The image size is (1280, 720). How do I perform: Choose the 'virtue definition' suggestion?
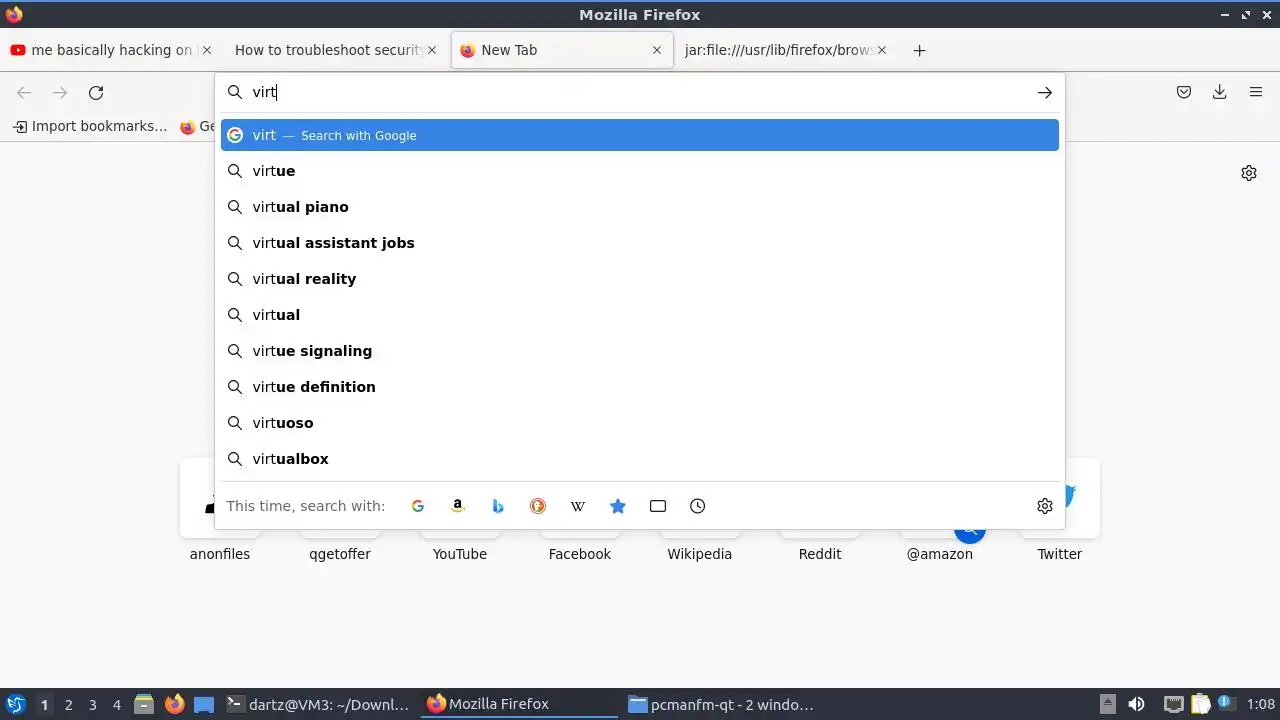(x=640, y=387)
